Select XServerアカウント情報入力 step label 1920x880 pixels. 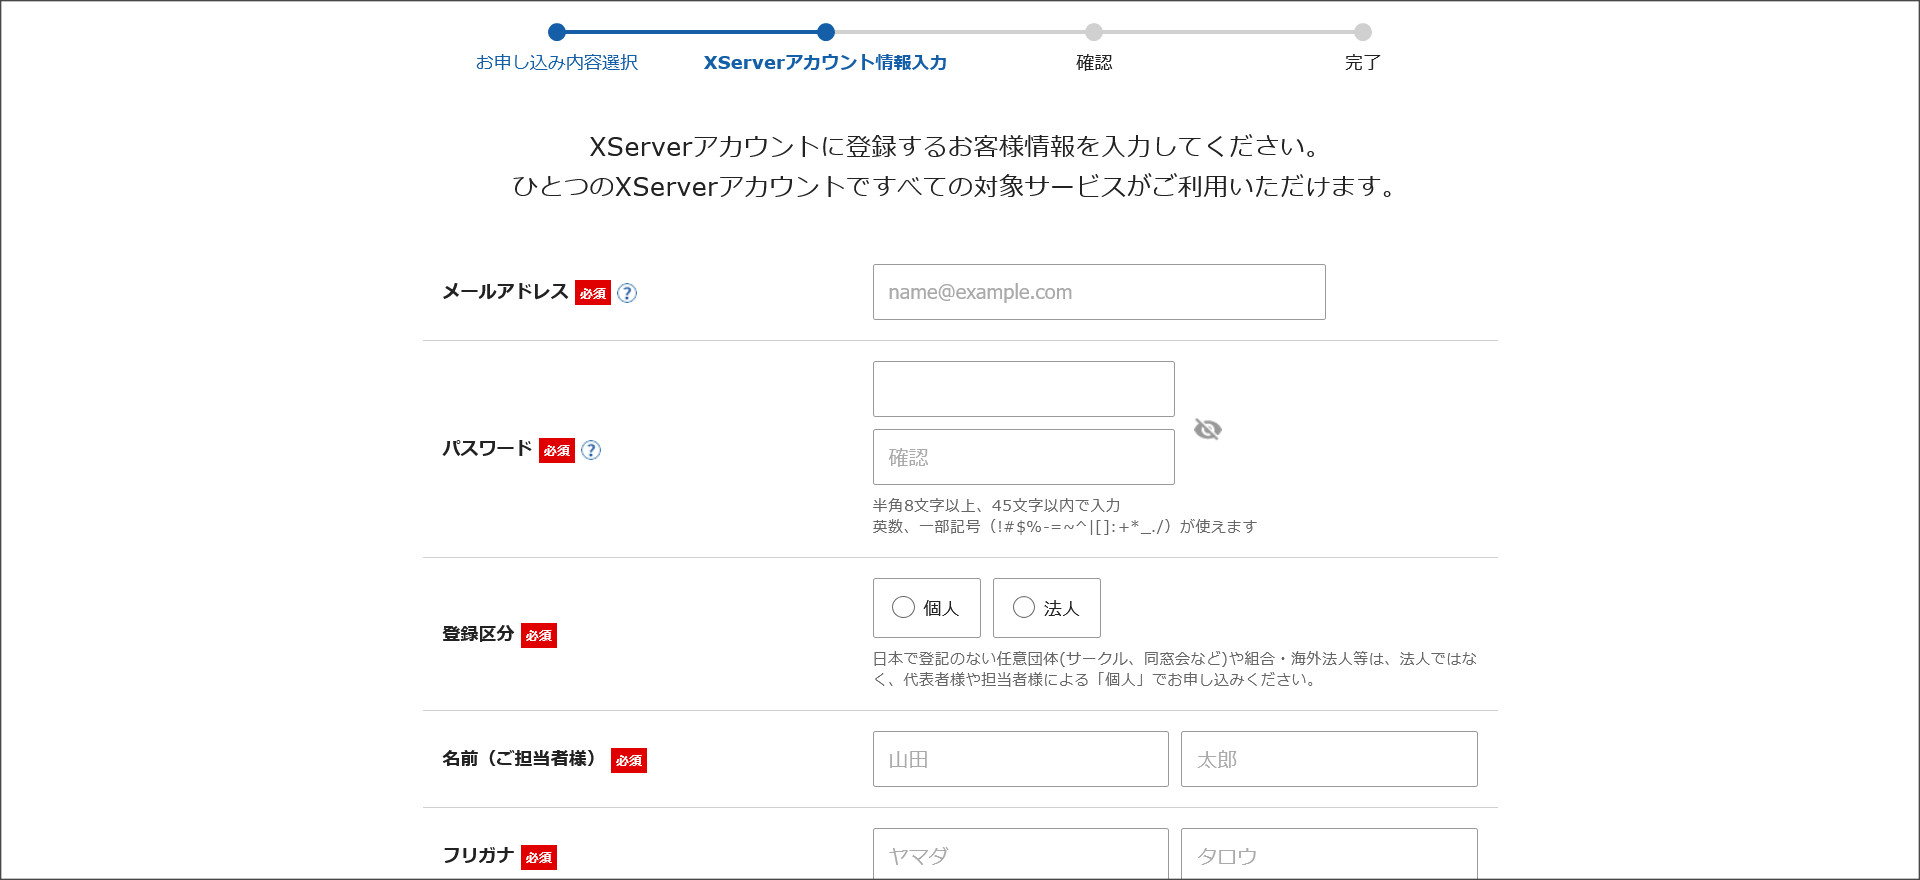825,62
